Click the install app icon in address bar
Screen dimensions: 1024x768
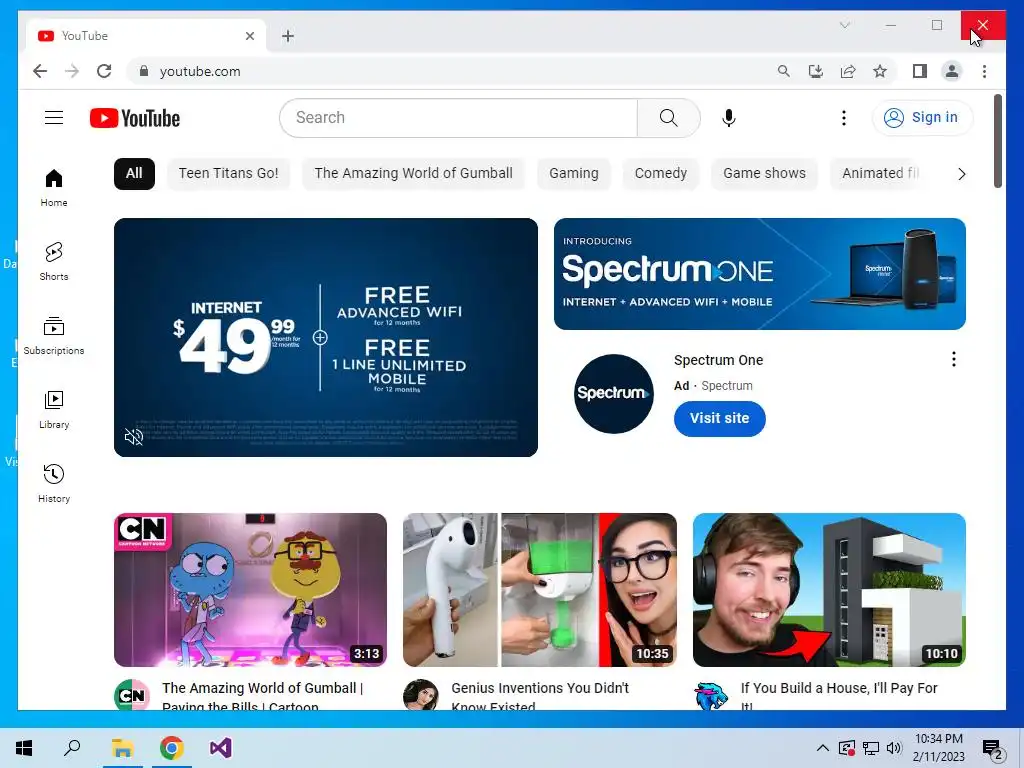pyautogui.click(x=816, y=71)
